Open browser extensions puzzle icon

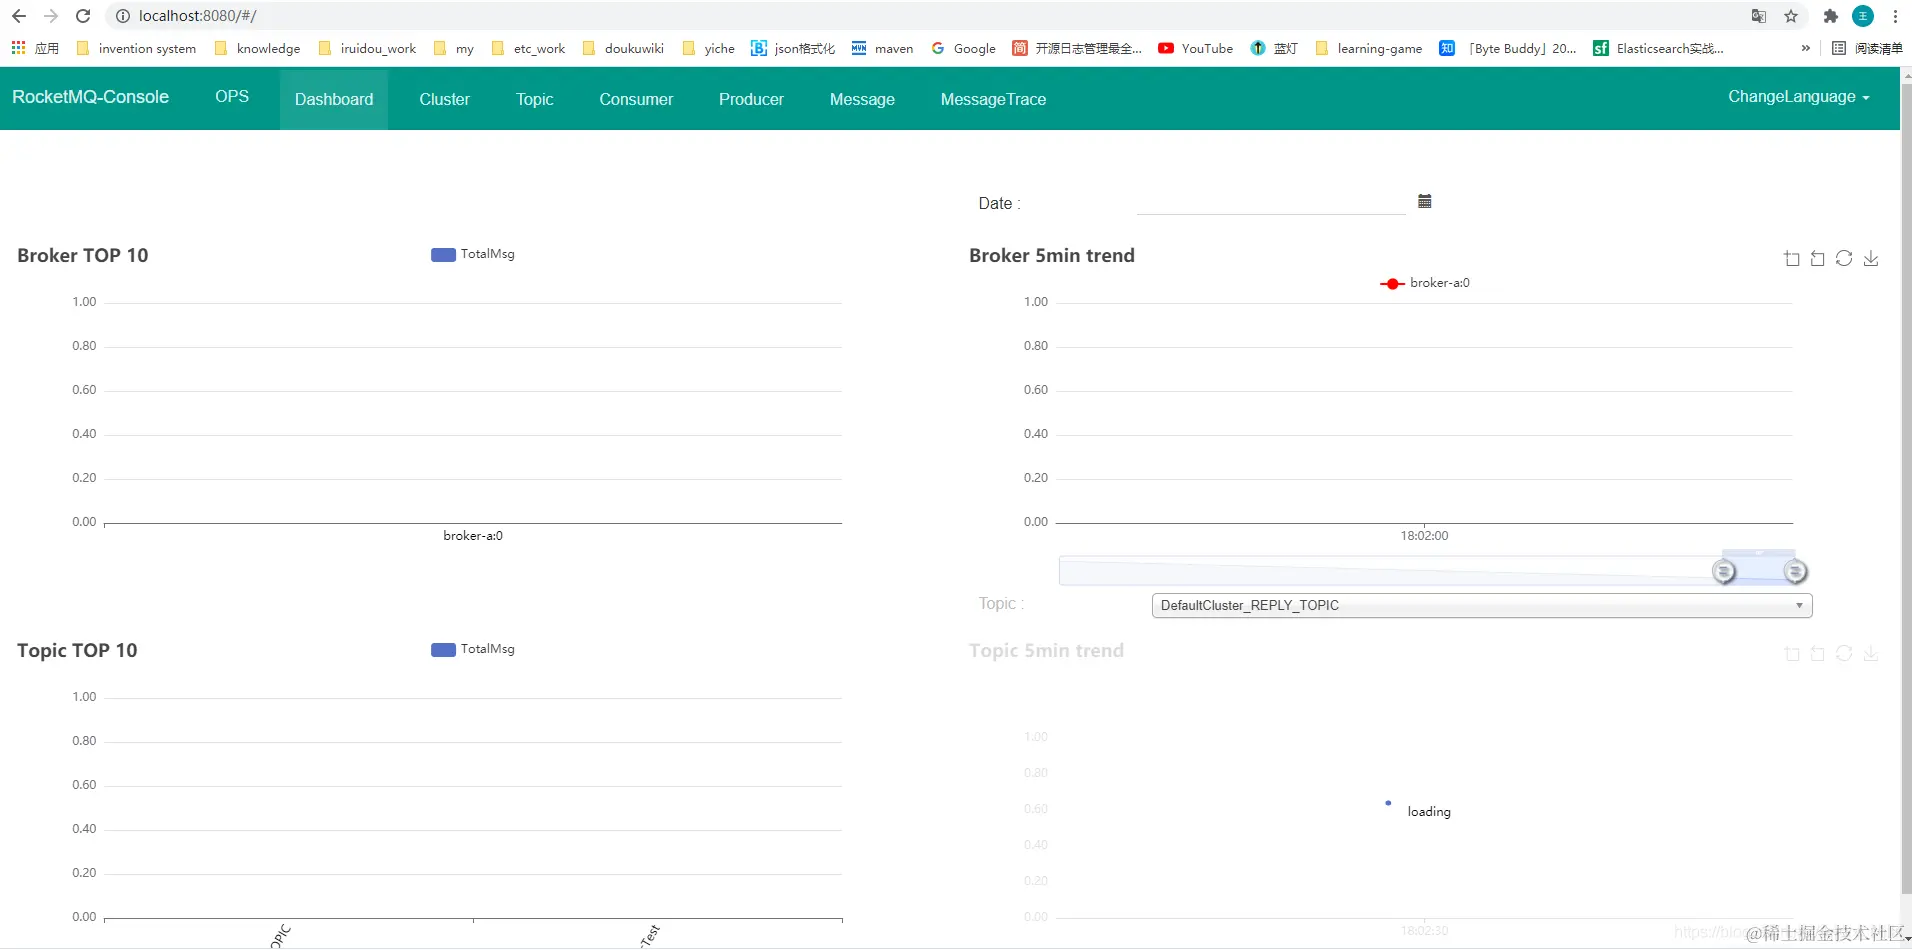(x=1831, y=16)
